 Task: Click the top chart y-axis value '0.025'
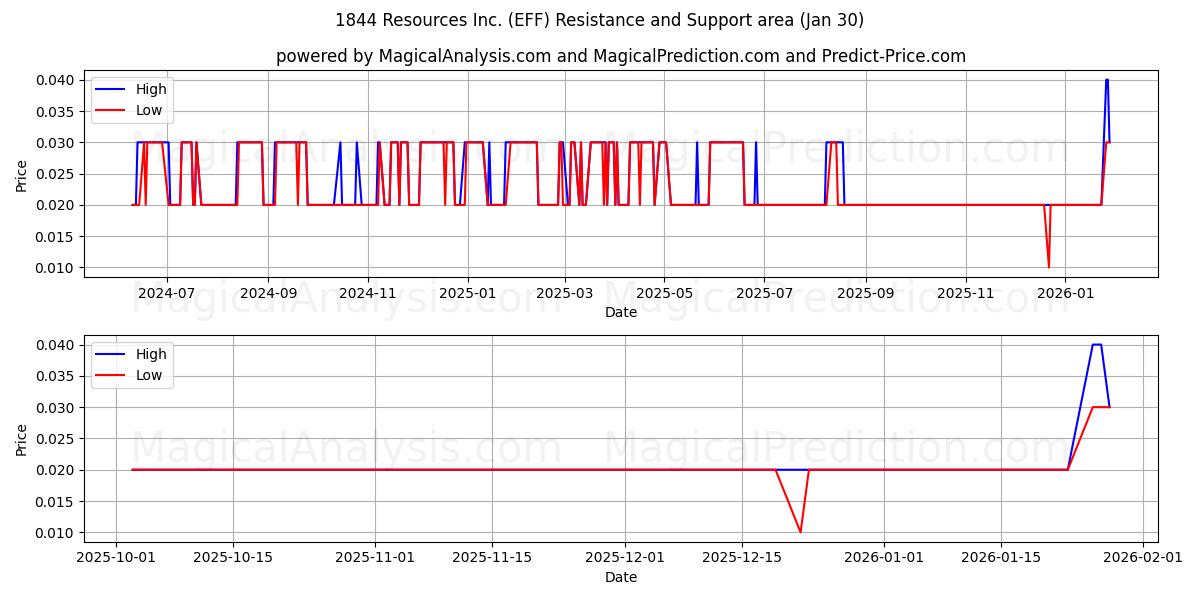point(56,174)
